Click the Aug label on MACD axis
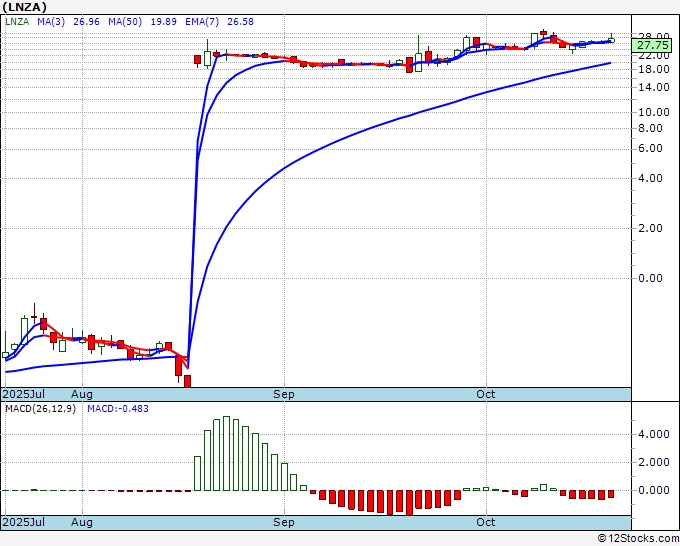 pyautogui.click(x=82, y=522)
